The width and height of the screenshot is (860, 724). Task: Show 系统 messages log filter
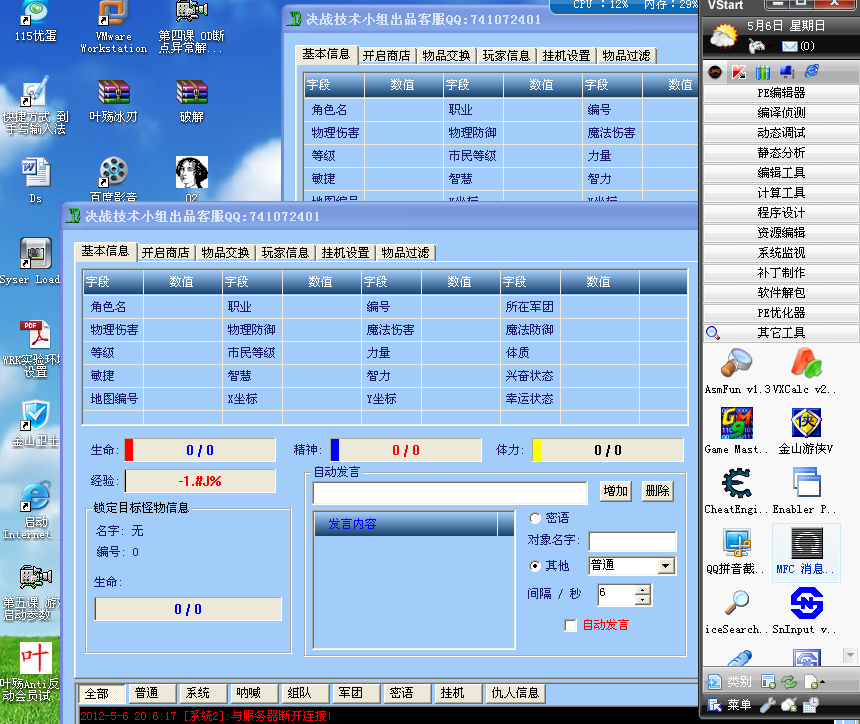[x=202, y=693]
